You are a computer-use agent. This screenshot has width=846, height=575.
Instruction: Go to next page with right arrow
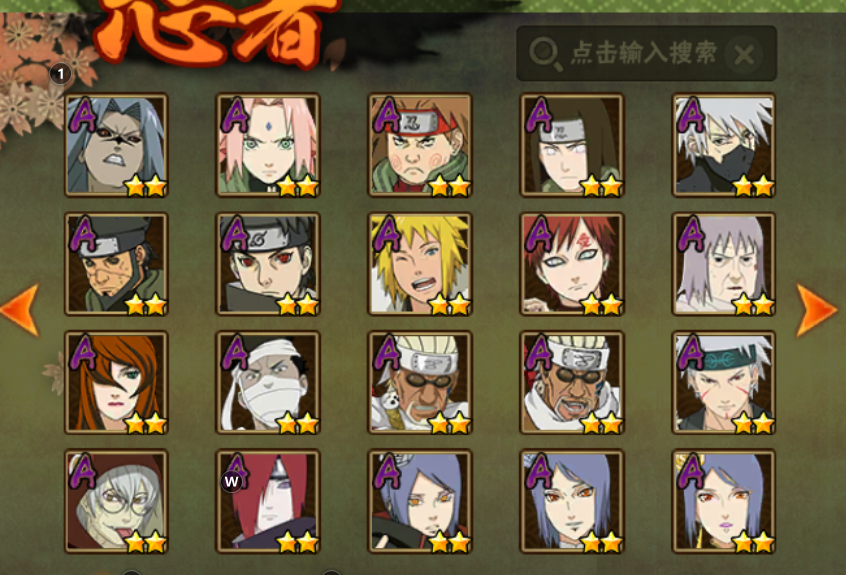817,310
